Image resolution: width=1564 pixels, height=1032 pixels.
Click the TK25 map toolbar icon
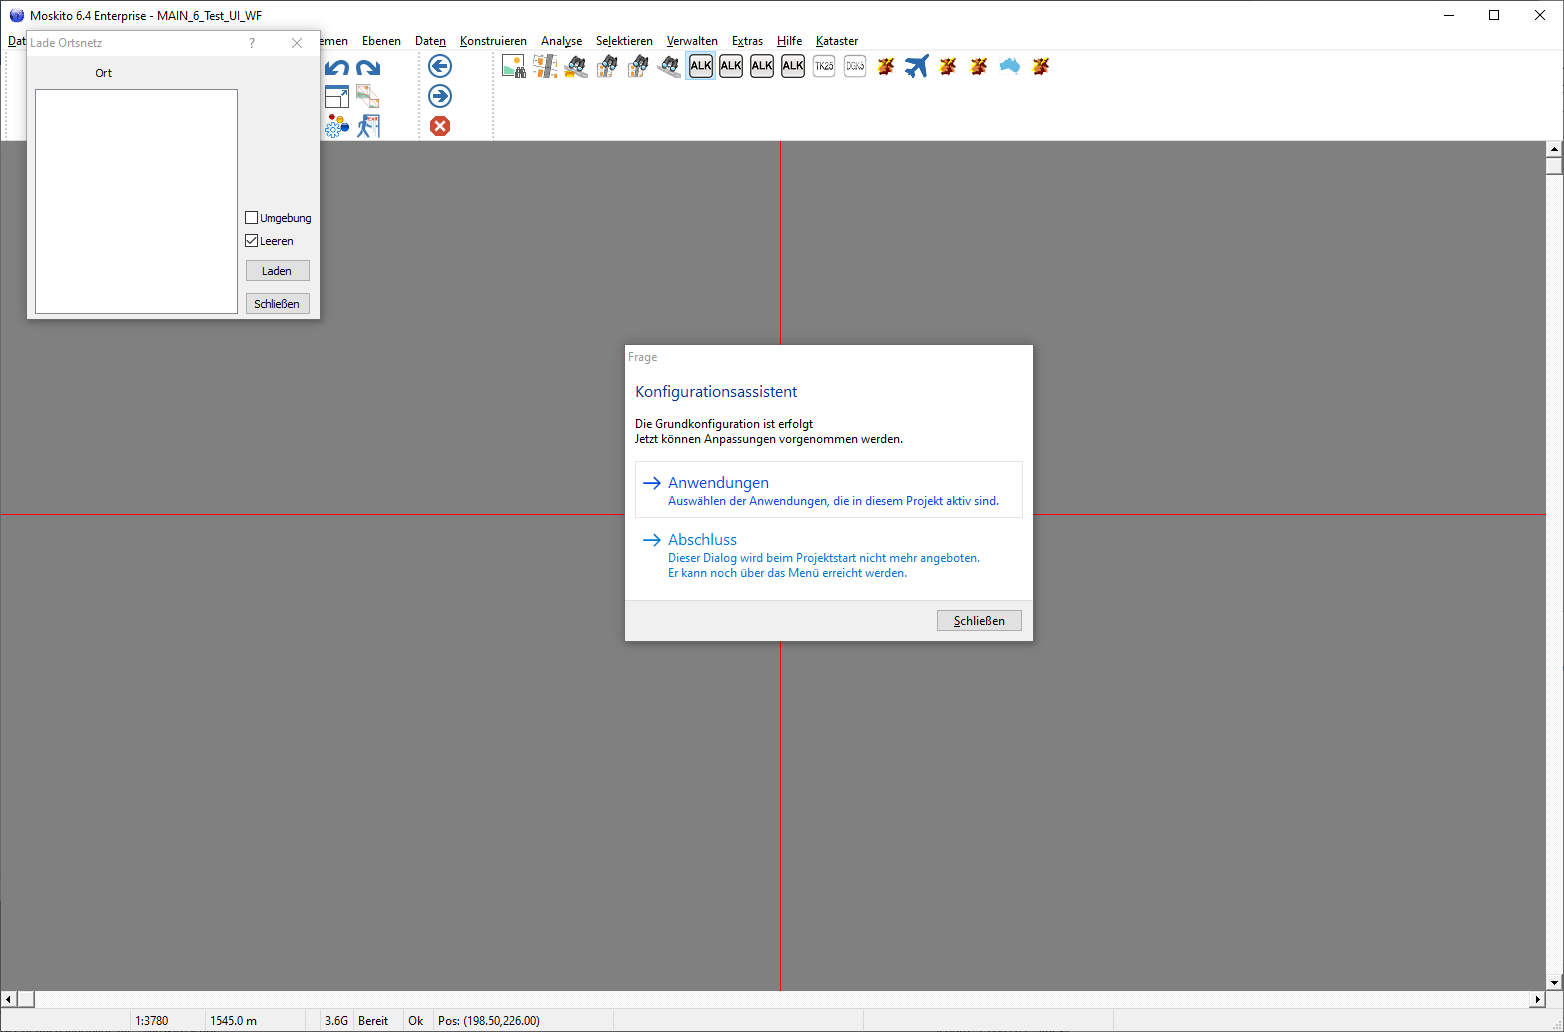pyautogui.click(x=824, y=66)
